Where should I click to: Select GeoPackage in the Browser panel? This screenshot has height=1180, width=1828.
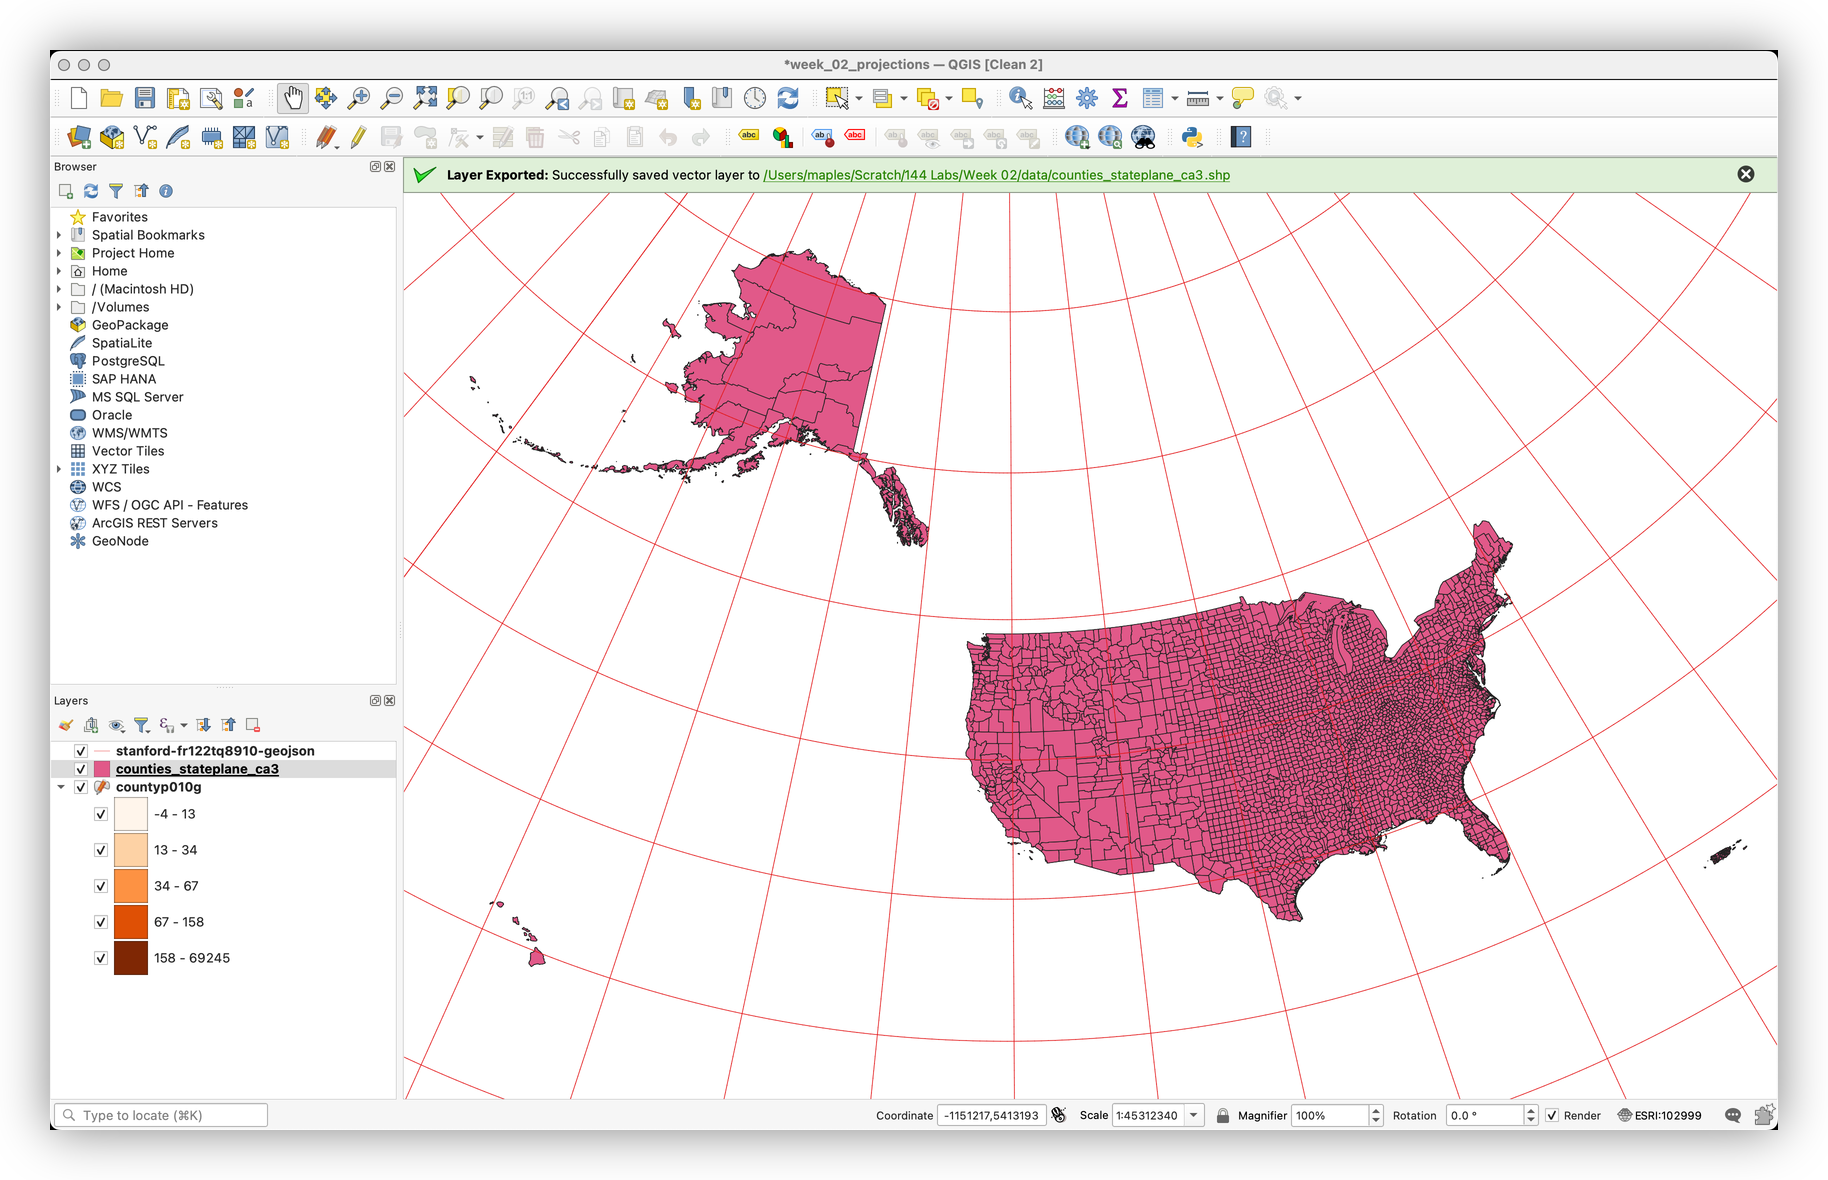(x=130, y=325)
